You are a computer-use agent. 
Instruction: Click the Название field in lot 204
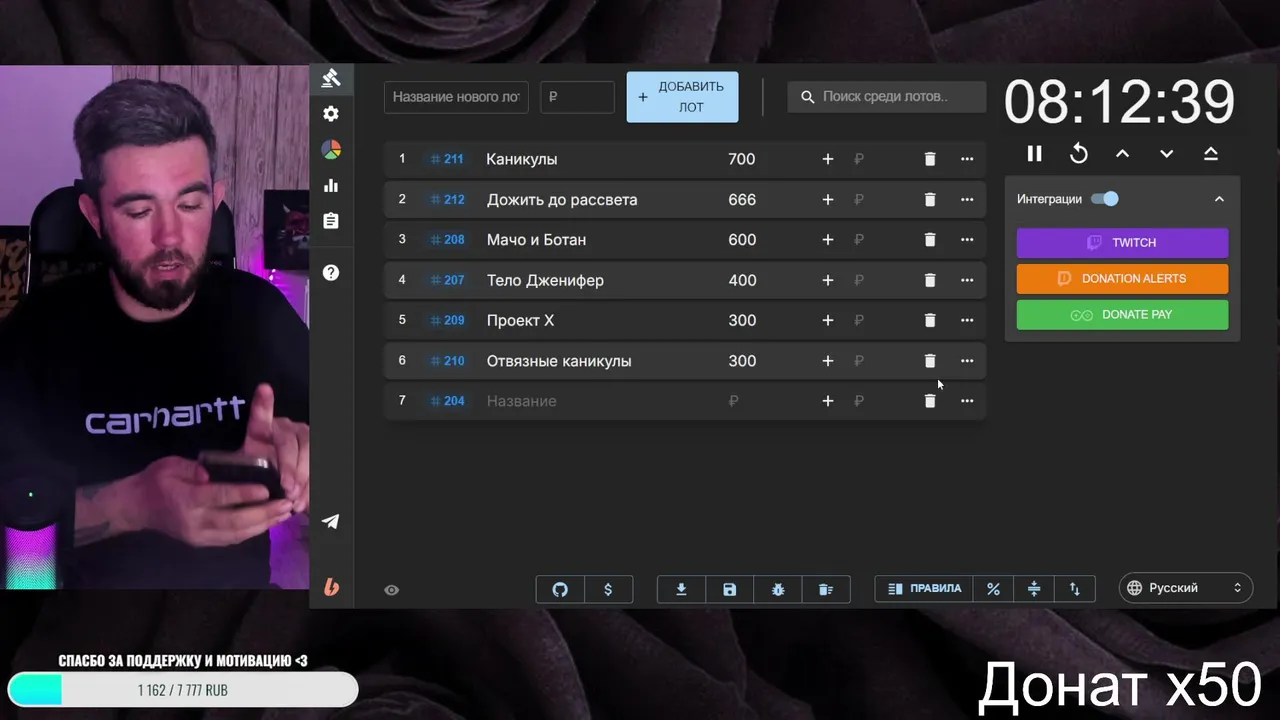pos(595,401)
